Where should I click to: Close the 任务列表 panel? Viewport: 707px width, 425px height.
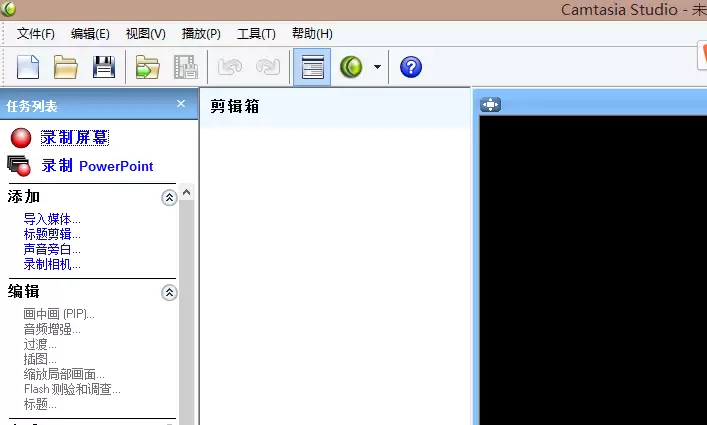click(181, 104)
